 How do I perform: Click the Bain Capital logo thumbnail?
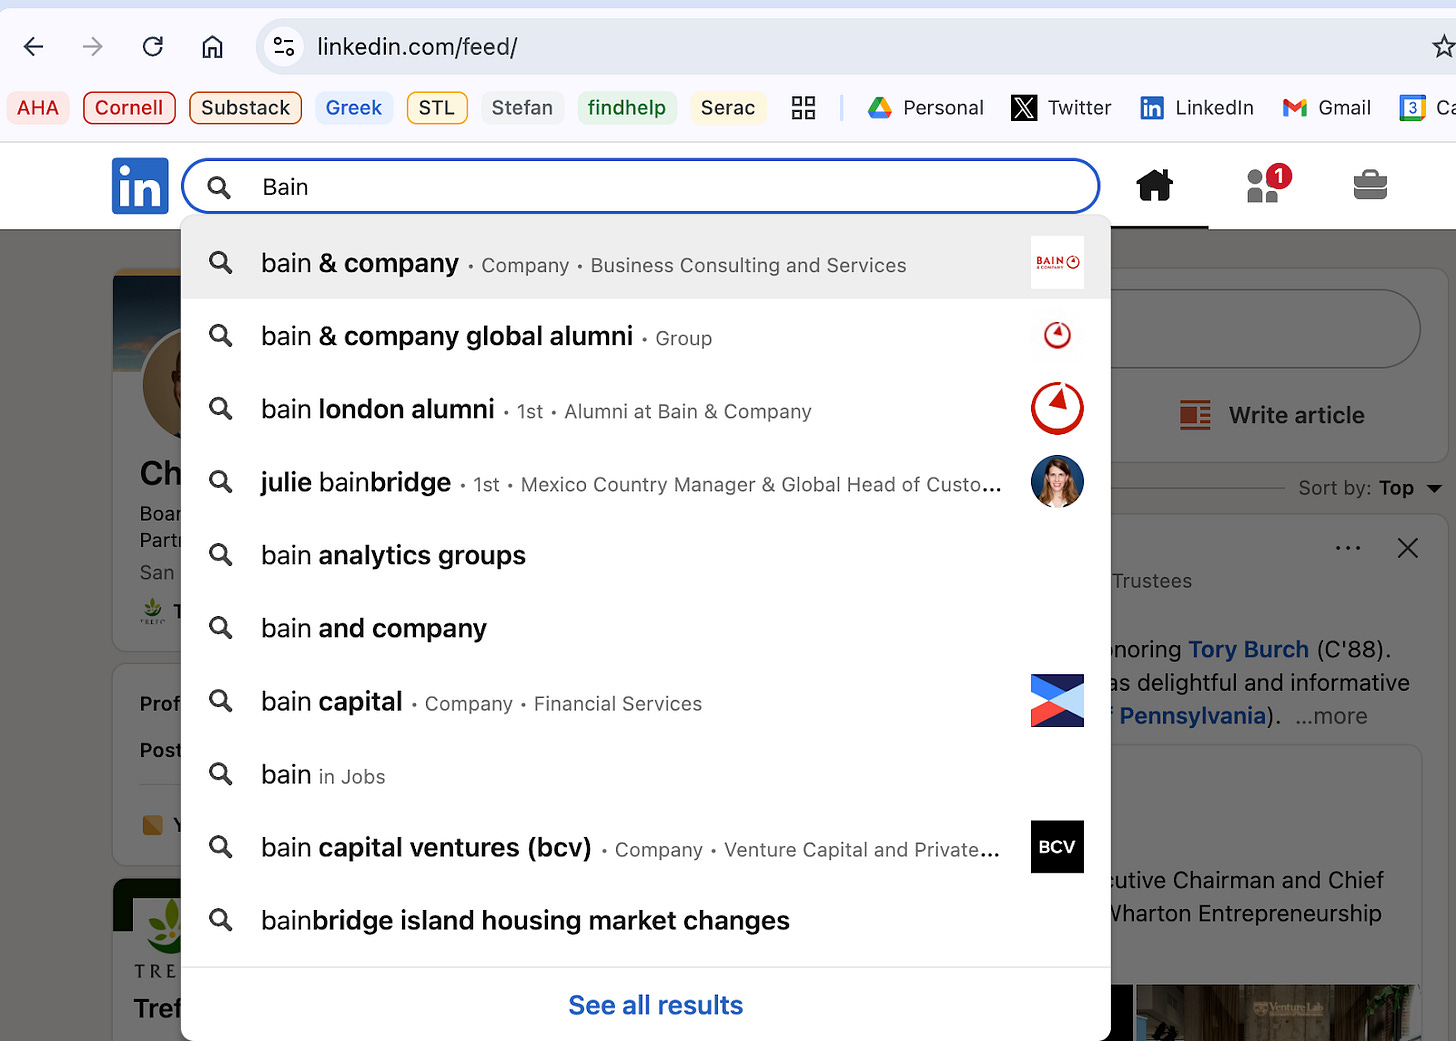point(1057,700)
